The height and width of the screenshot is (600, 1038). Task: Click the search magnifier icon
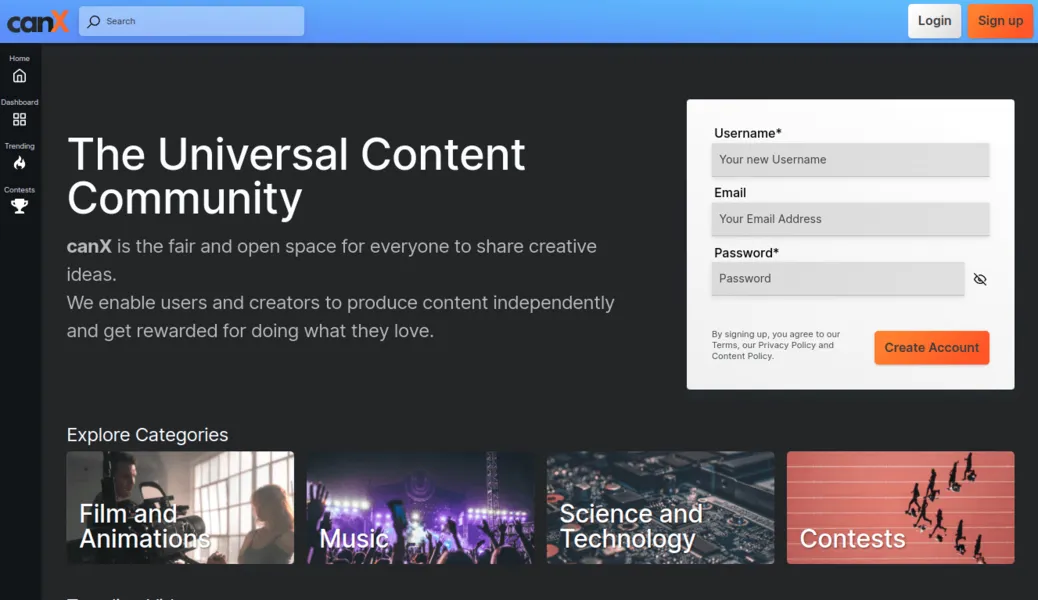coord(94,21)
